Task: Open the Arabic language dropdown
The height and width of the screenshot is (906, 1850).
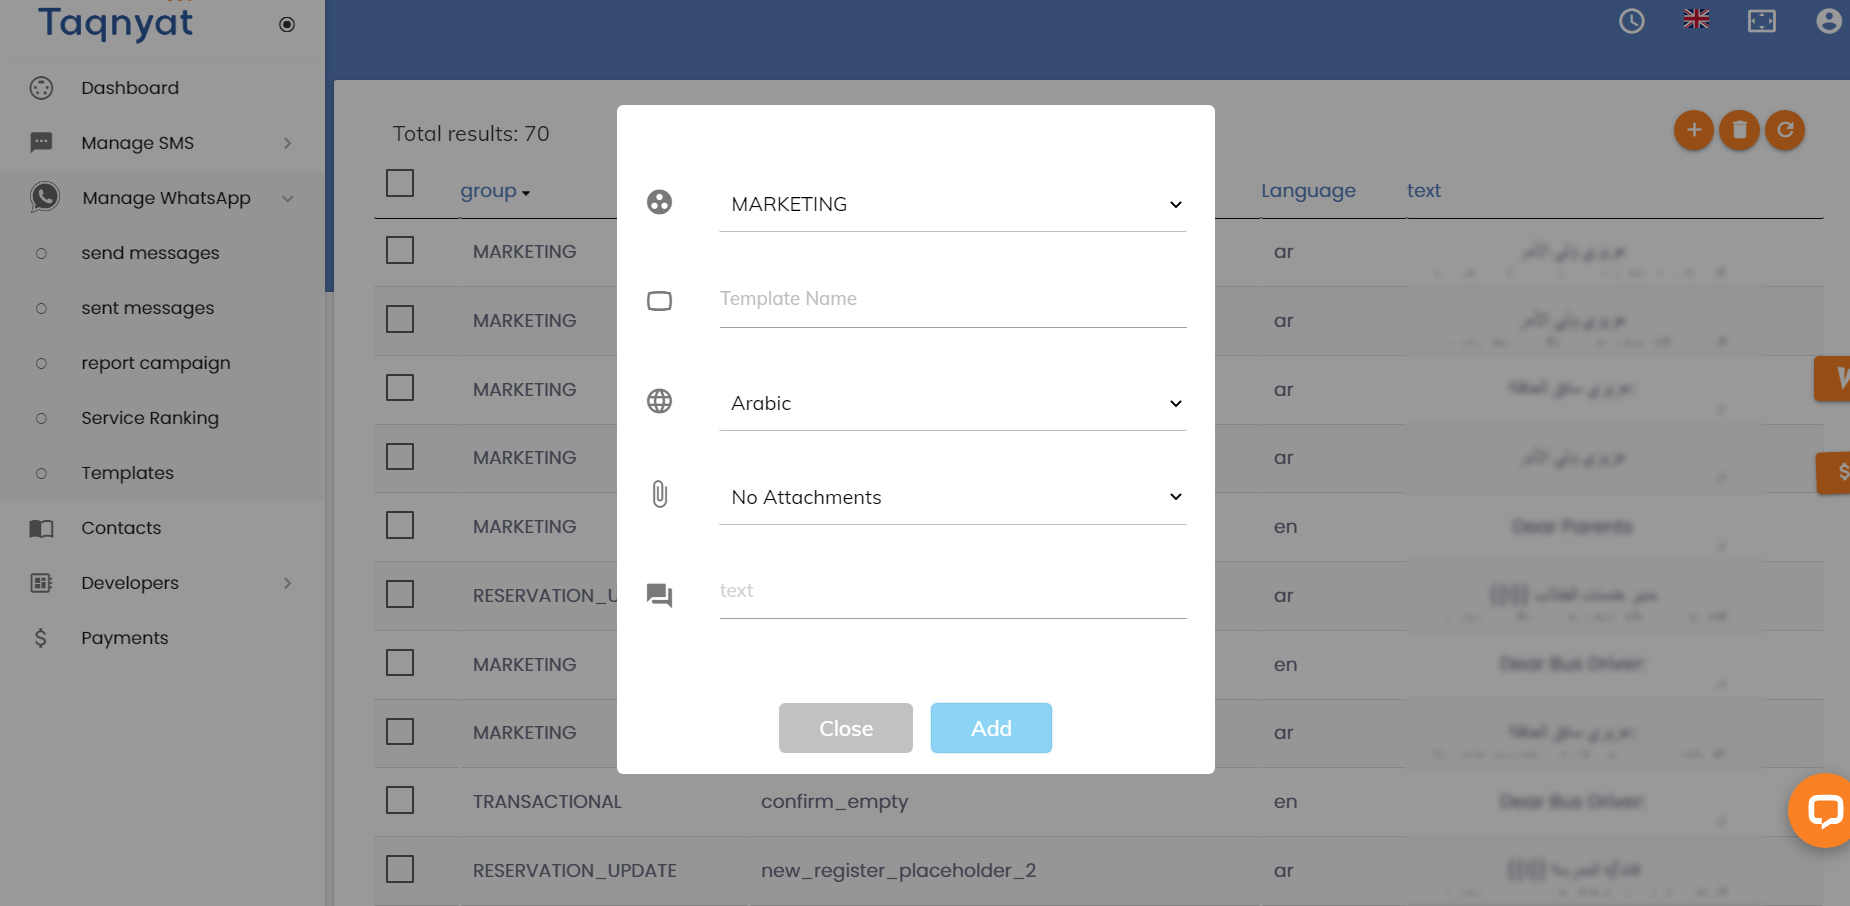Action: click(953, 403)
